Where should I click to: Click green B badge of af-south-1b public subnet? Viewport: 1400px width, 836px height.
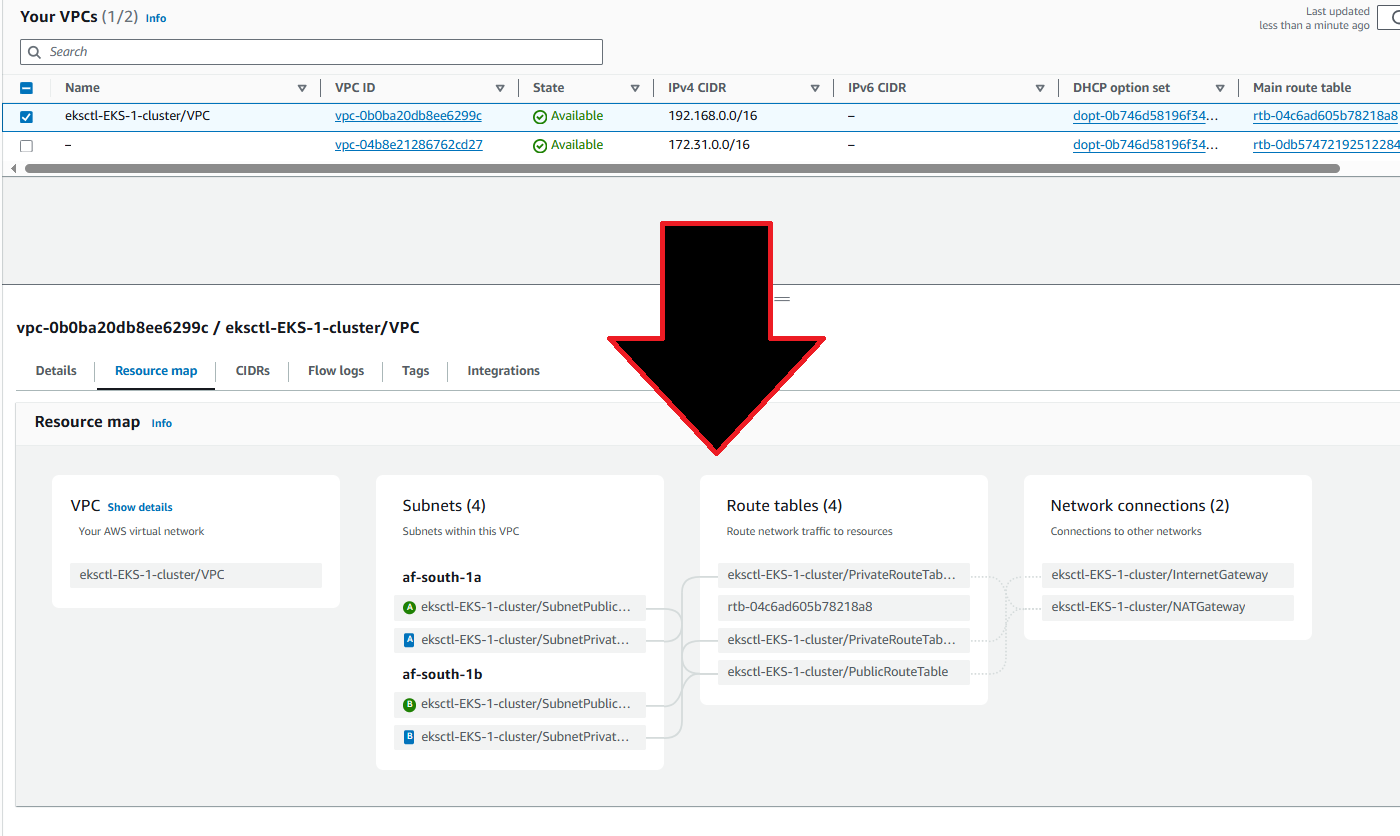[409, 705]
